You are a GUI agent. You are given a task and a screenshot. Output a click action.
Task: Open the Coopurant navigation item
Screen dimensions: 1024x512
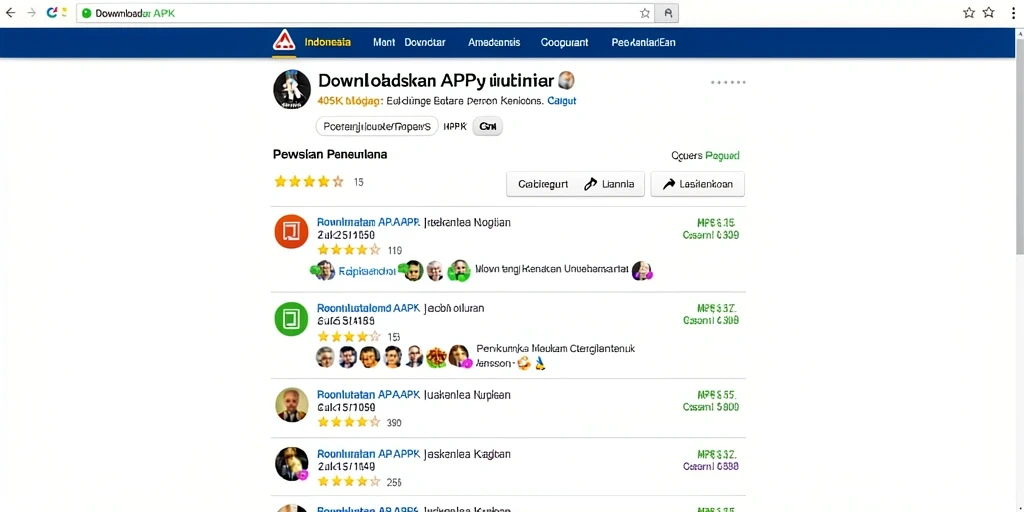pyautogui.click(x=564, y=42)
